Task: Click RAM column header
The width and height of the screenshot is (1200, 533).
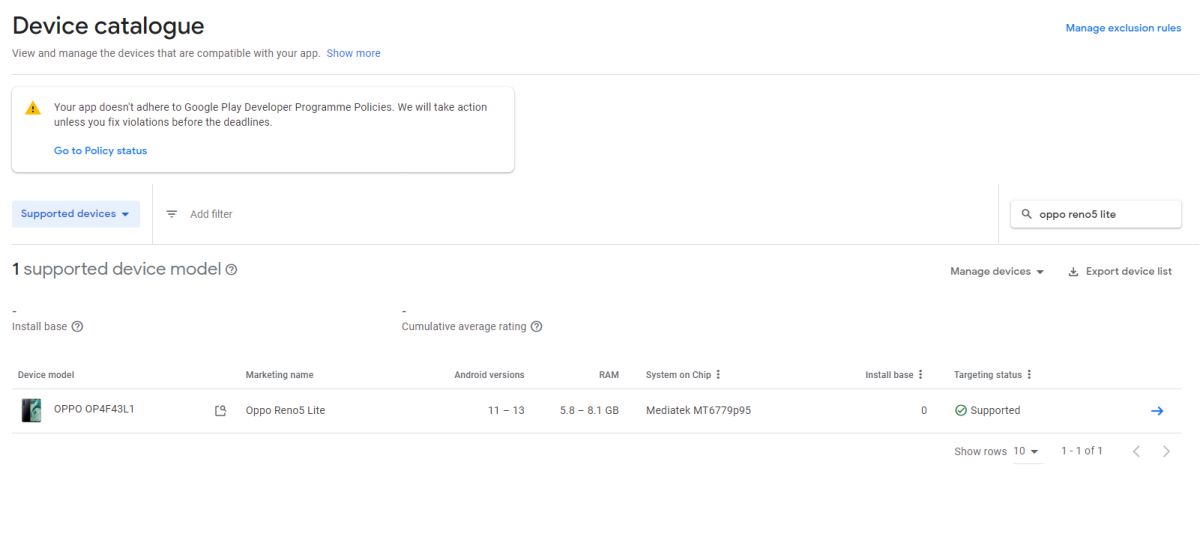Action: [609, 375]
